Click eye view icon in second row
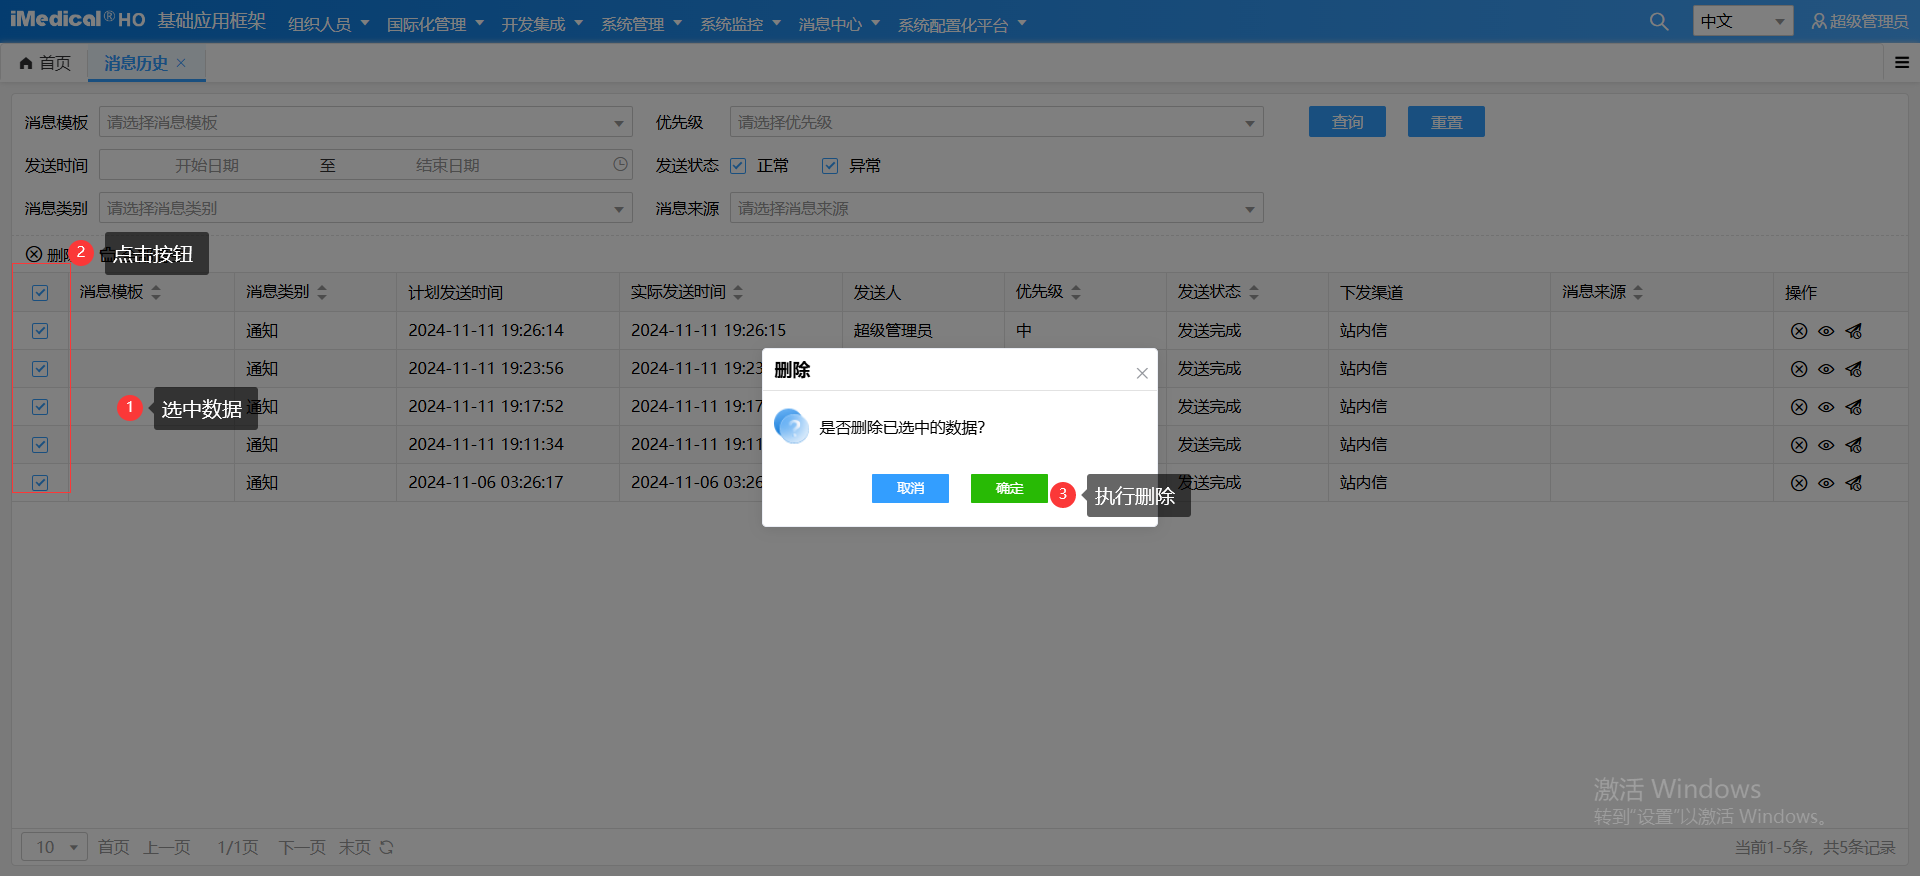Viewport: 1920px width, 876px height. click(x=1825, y=369)
